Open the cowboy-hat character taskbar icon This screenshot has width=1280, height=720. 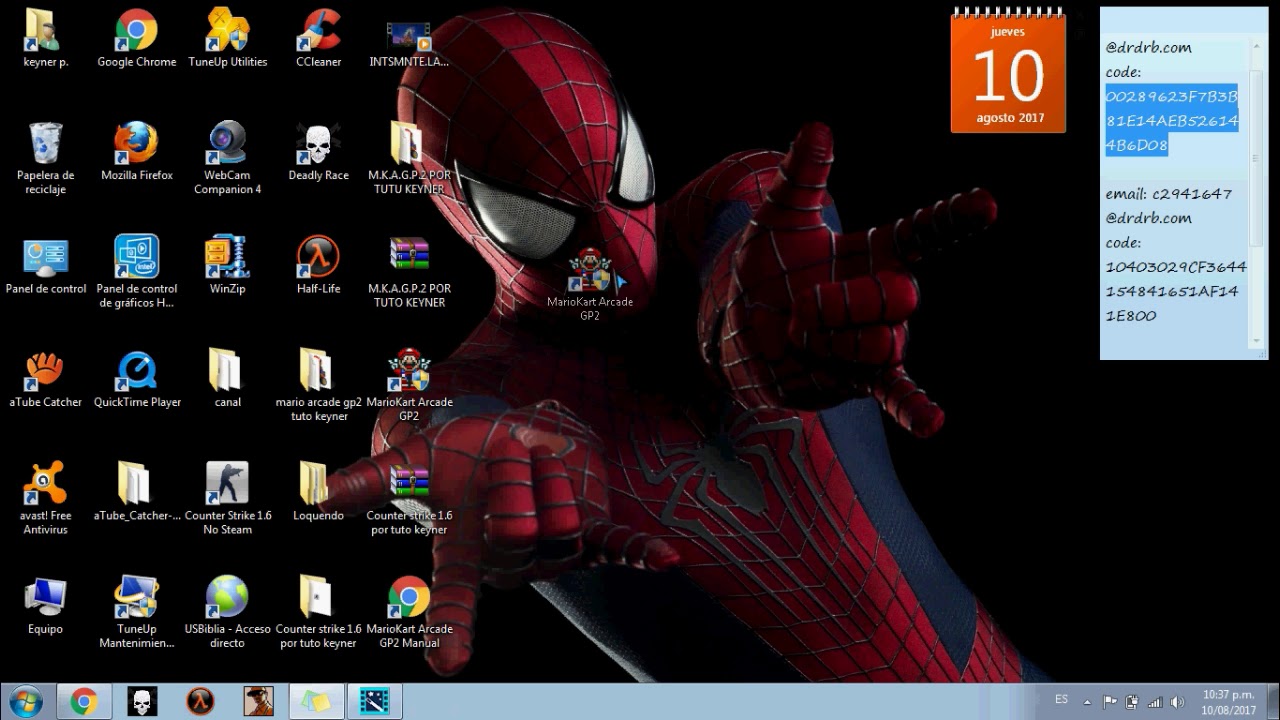point(258,701)
